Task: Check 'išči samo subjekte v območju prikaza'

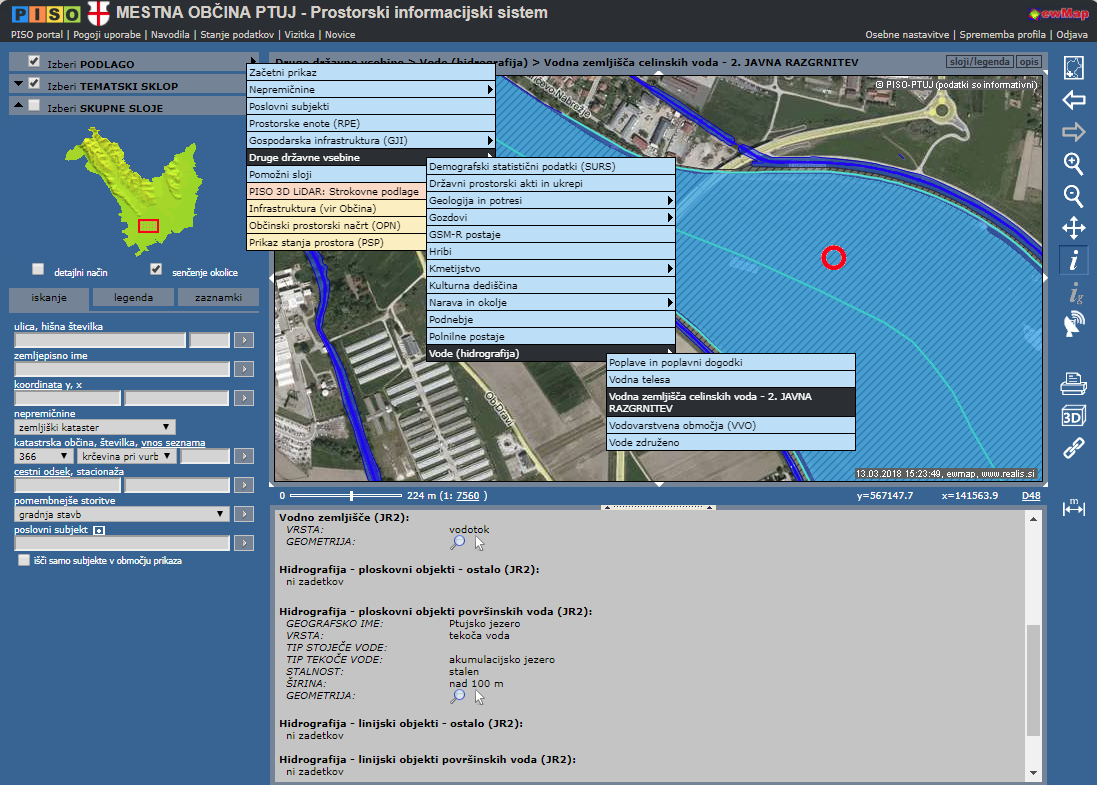Action: coord(24,561)
